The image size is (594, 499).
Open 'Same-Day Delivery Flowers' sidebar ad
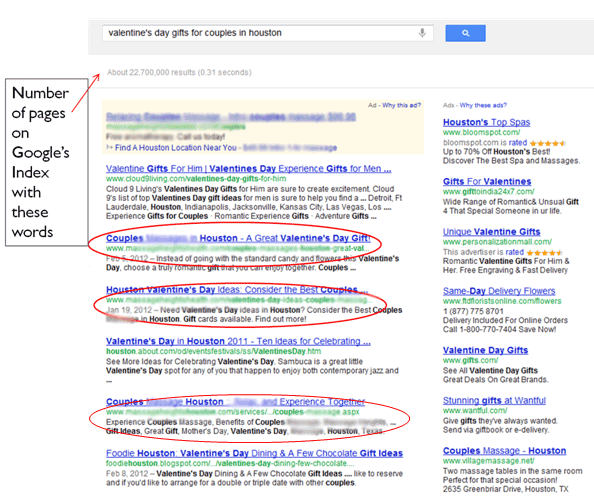[x=499, y=291]
